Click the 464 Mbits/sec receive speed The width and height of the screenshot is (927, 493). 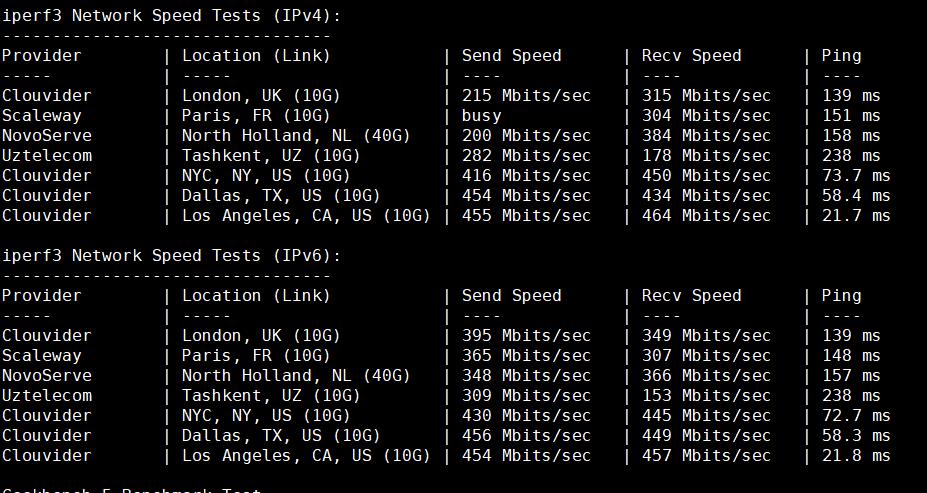coord(706,215)
